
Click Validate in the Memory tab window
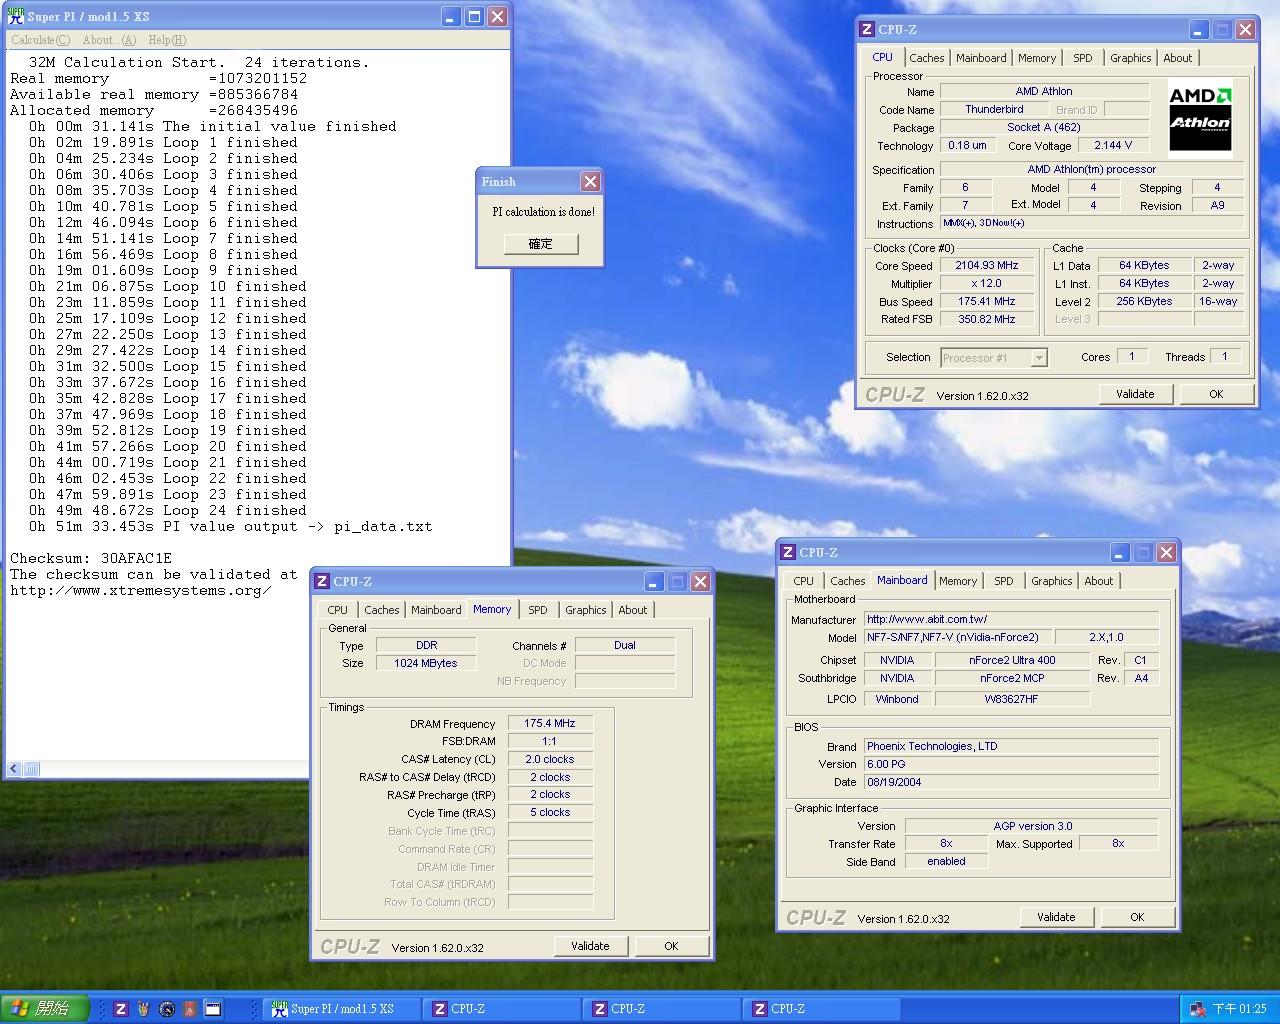tap(590, 946)
